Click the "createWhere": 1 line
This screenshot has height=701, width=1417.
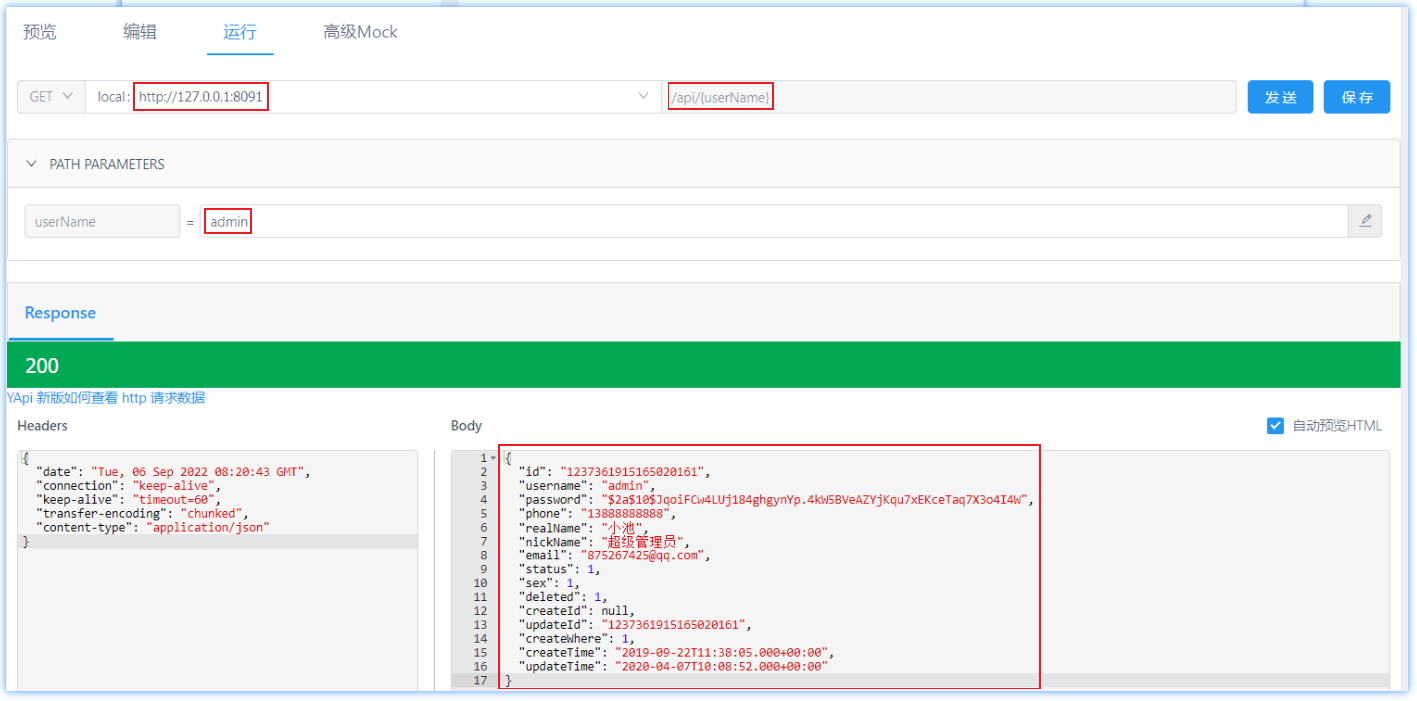pyautogui.click(x=577, y=639)
